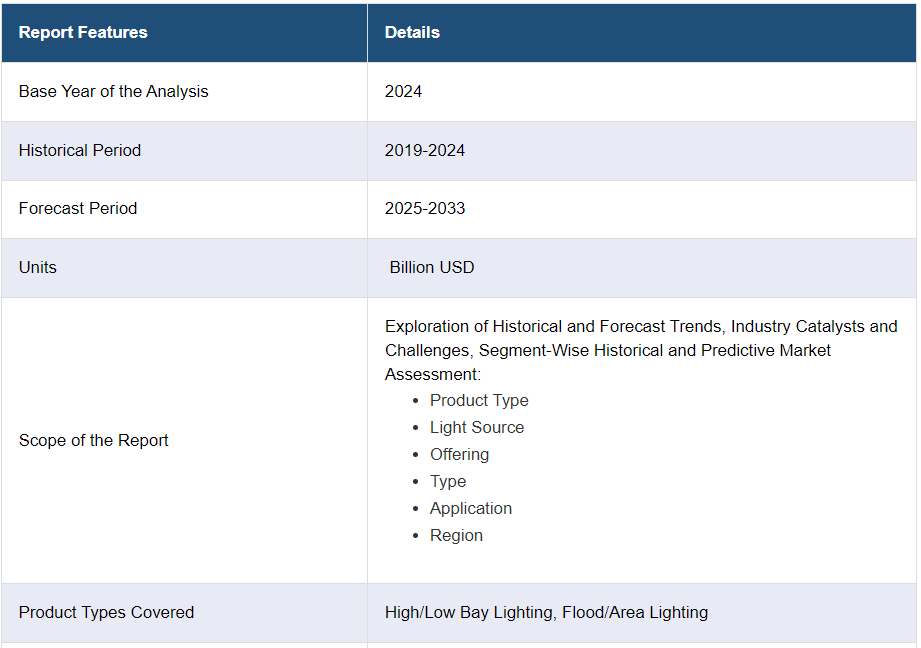Select the Offering bullet item
This screenshot has height=648, width=921.
[x=459, y=454]
